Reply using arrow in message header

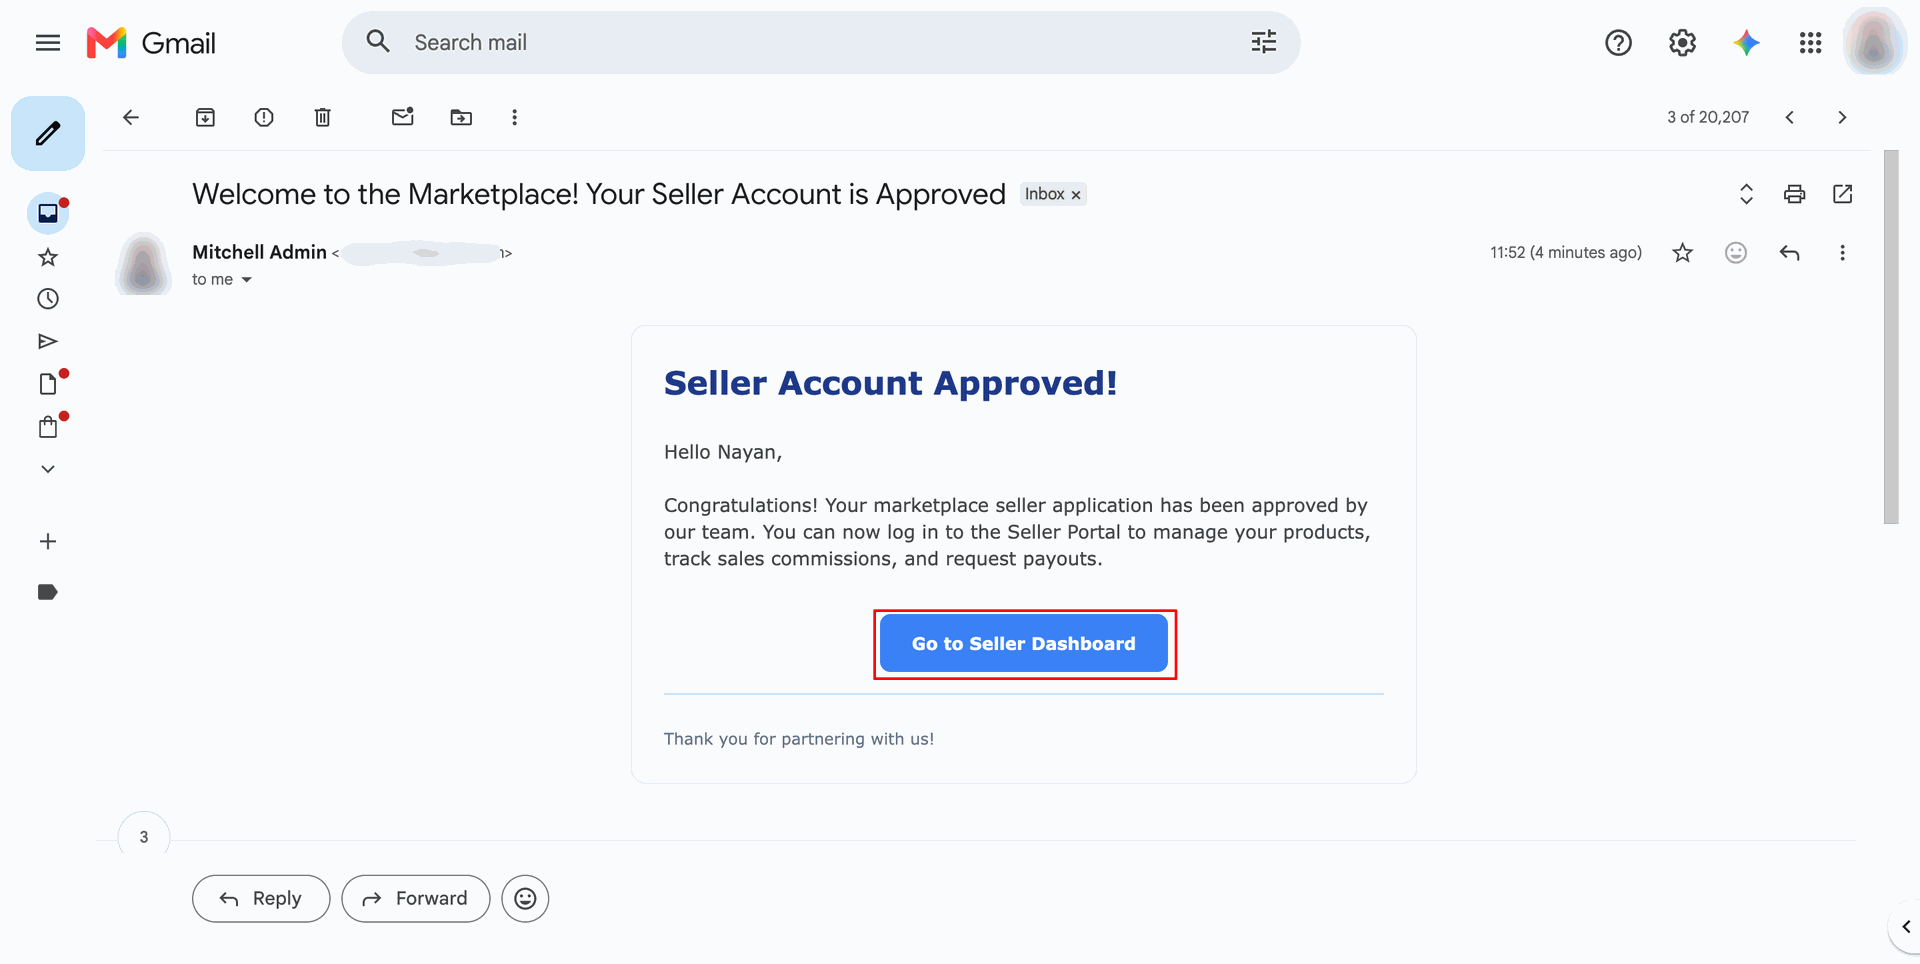pos(1790,253)
